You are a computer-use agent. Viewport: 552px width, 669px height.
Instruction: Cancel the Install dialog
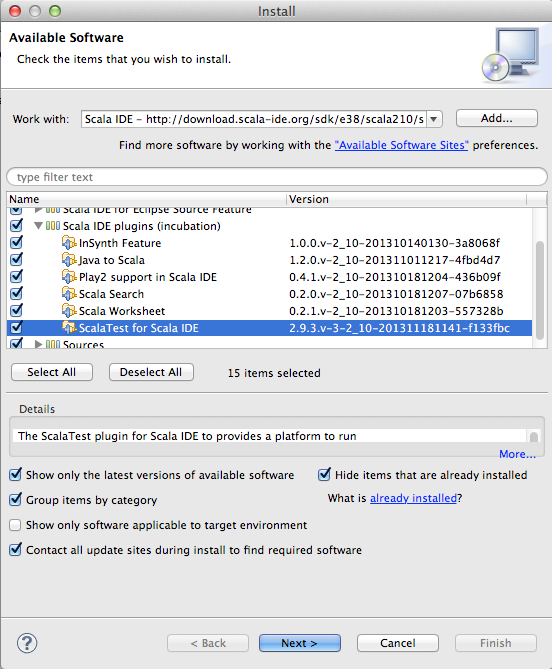coord(398,643)
